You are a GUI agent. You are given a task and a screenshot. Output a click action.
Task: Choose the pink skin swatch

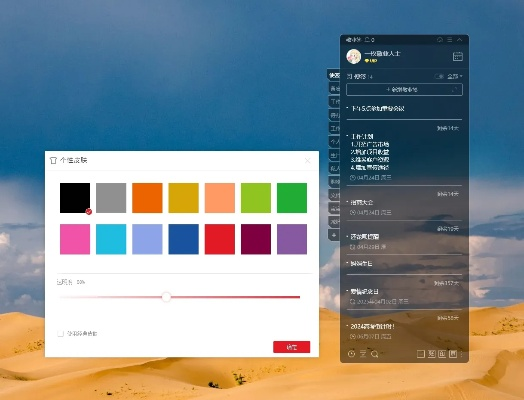tap(75, 239)
